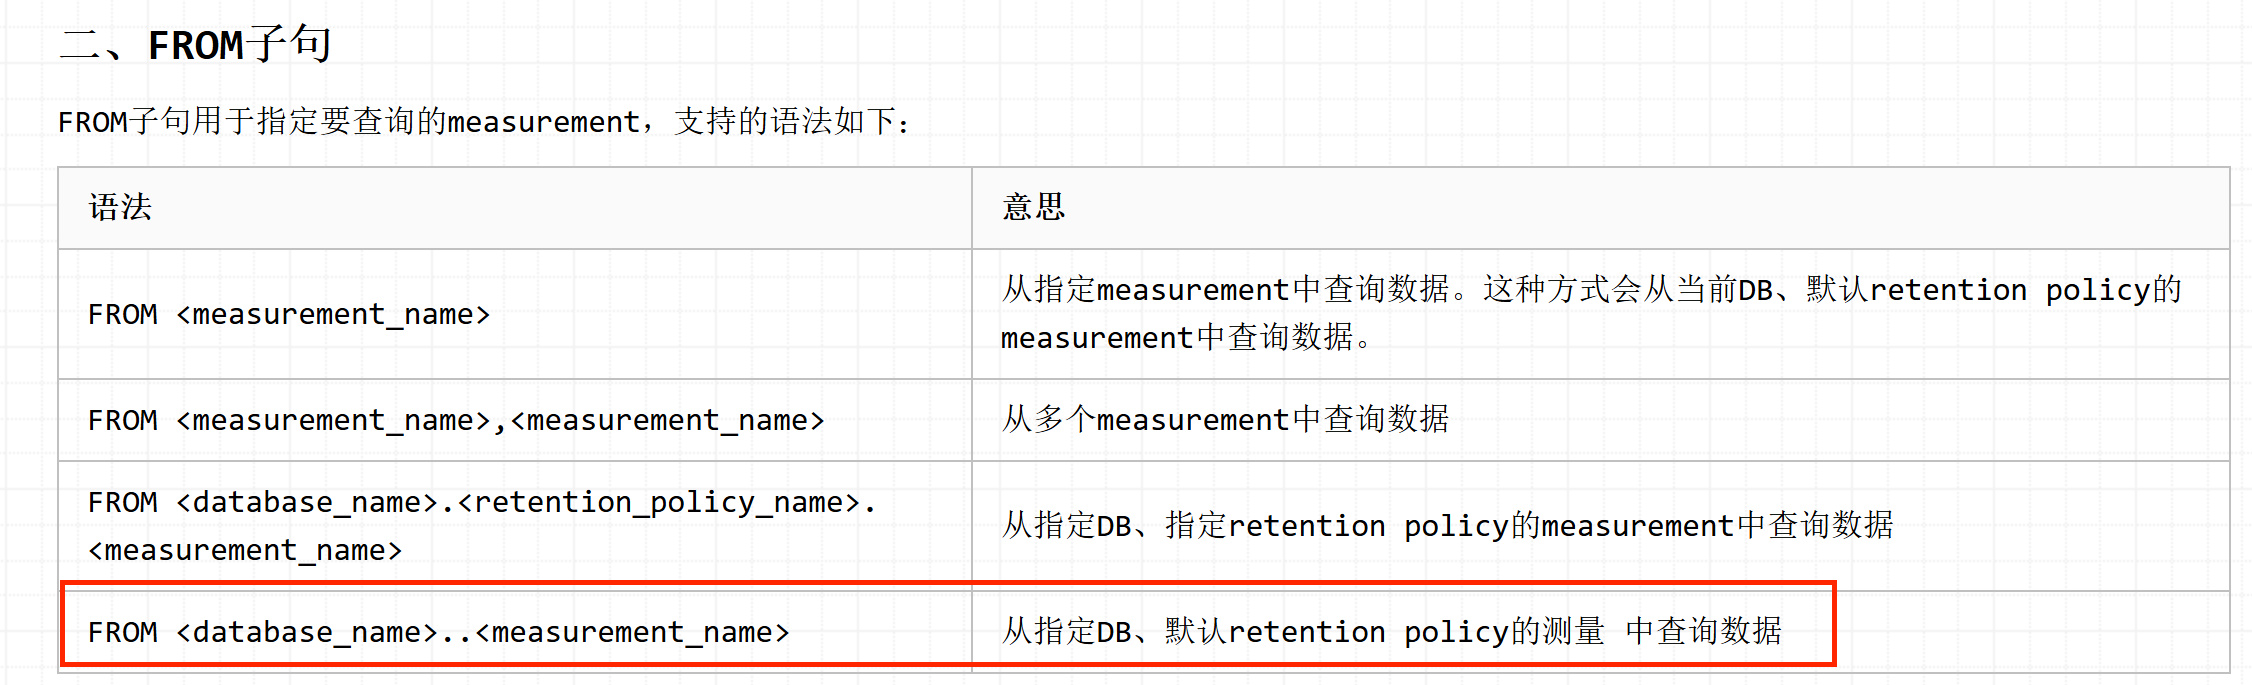Click the "语法" column header

pyautogui.click(x=120, y=207)
